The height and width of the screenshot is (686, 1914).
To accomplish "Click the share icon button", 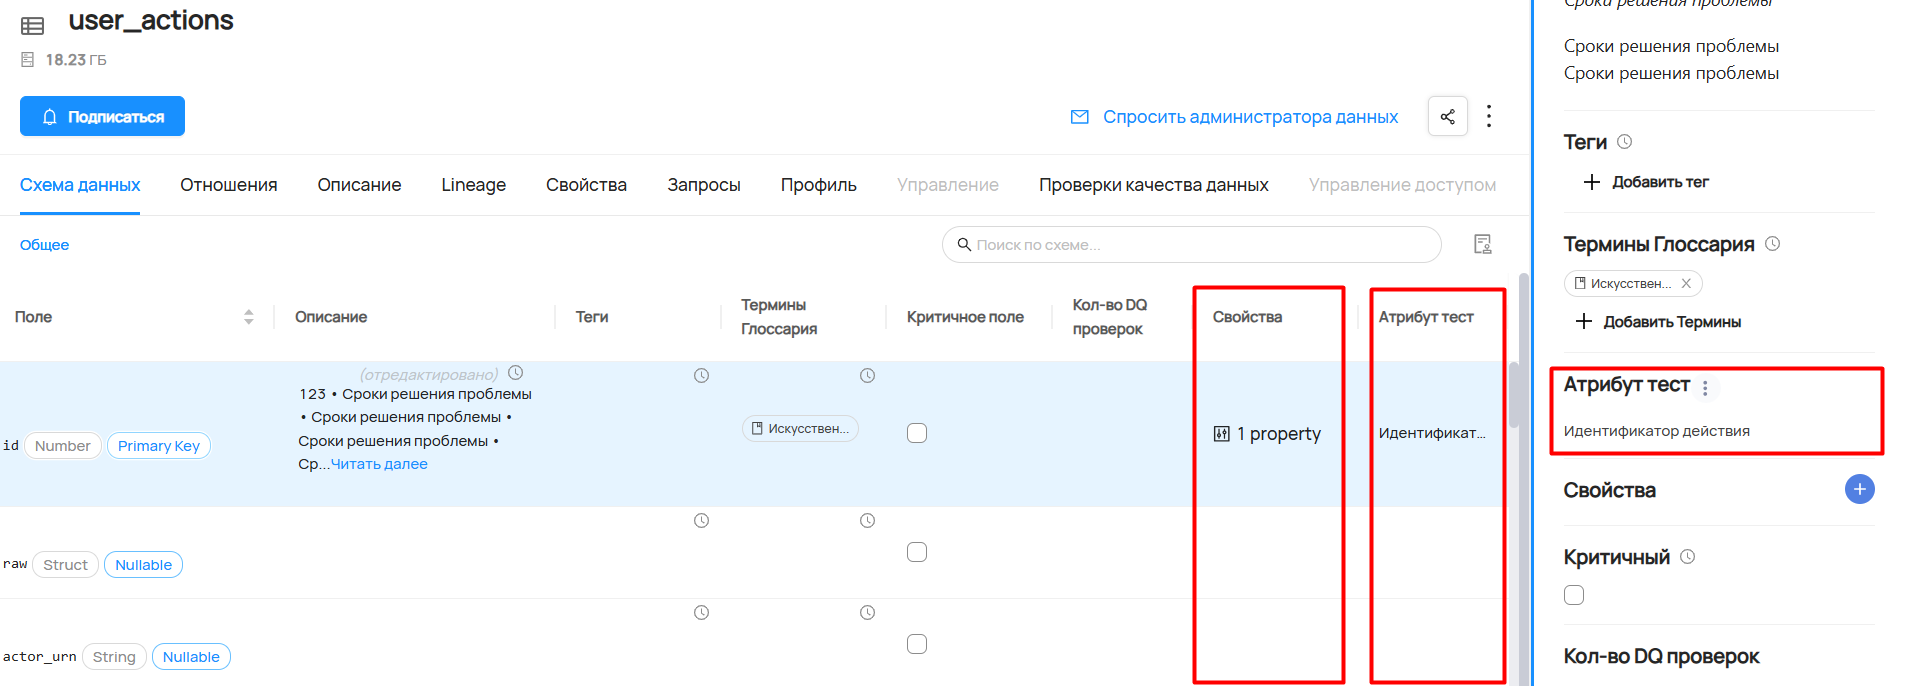I will click(1447, 116).
